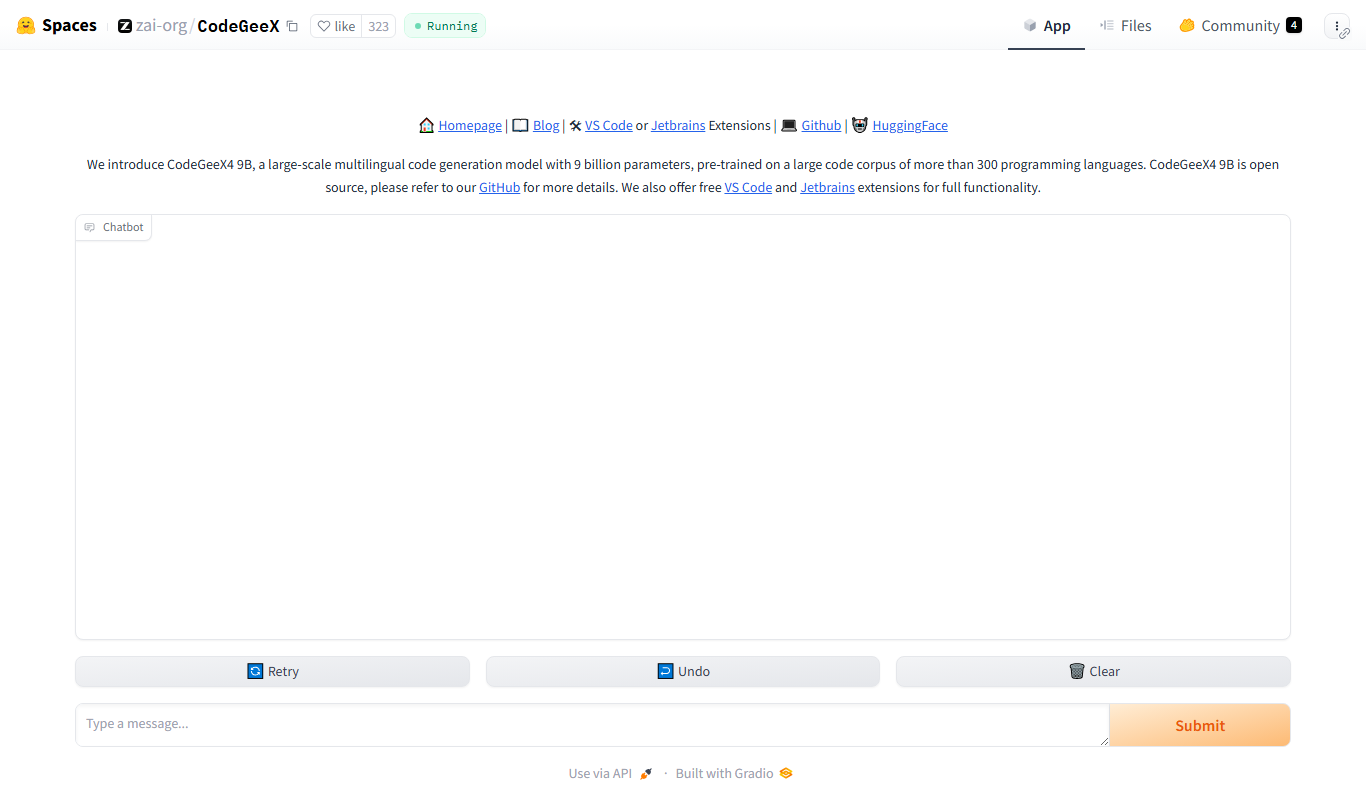Switch to the Files tab
This screenshot has height=800, width=1366.
pyautogui.click(x=1125, y=26)
